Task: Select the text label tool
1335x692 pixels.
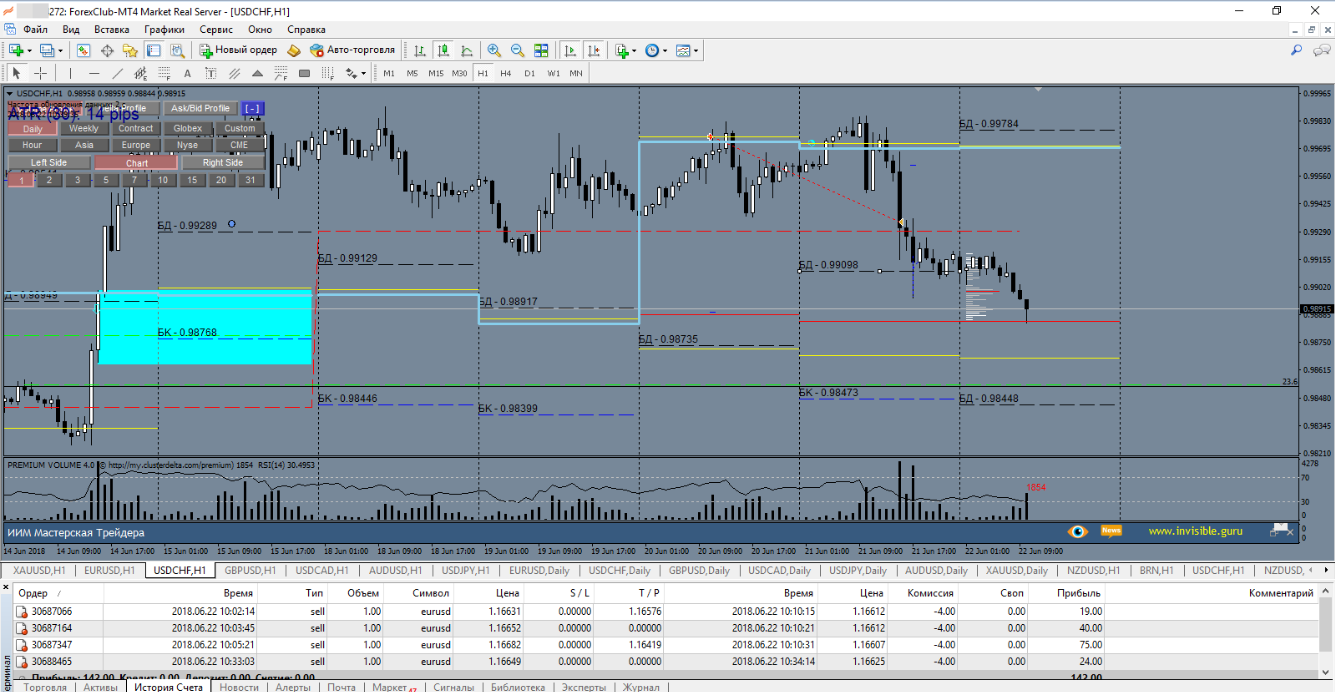Action: pyautogui.click(x=186, y=73)
